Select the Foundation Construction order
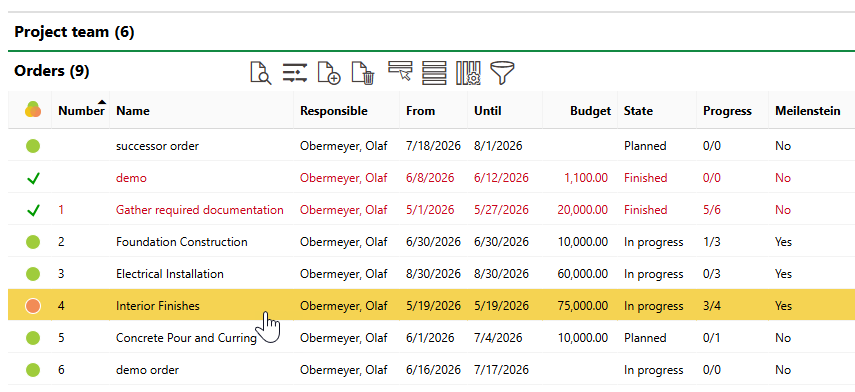This screenshot has width=855, height=392. (182, 242)
